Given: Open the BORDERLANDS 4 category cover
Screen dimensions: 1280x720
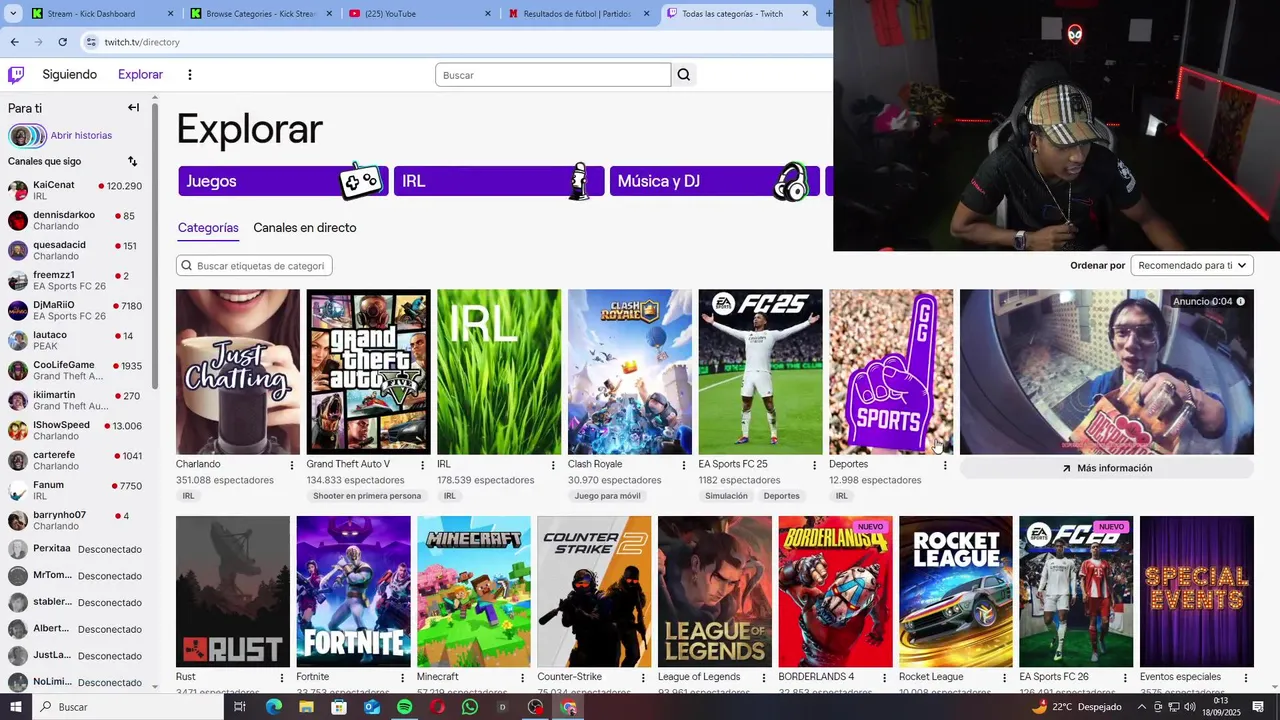Looking at the screenshot, I should pos(835,591).
